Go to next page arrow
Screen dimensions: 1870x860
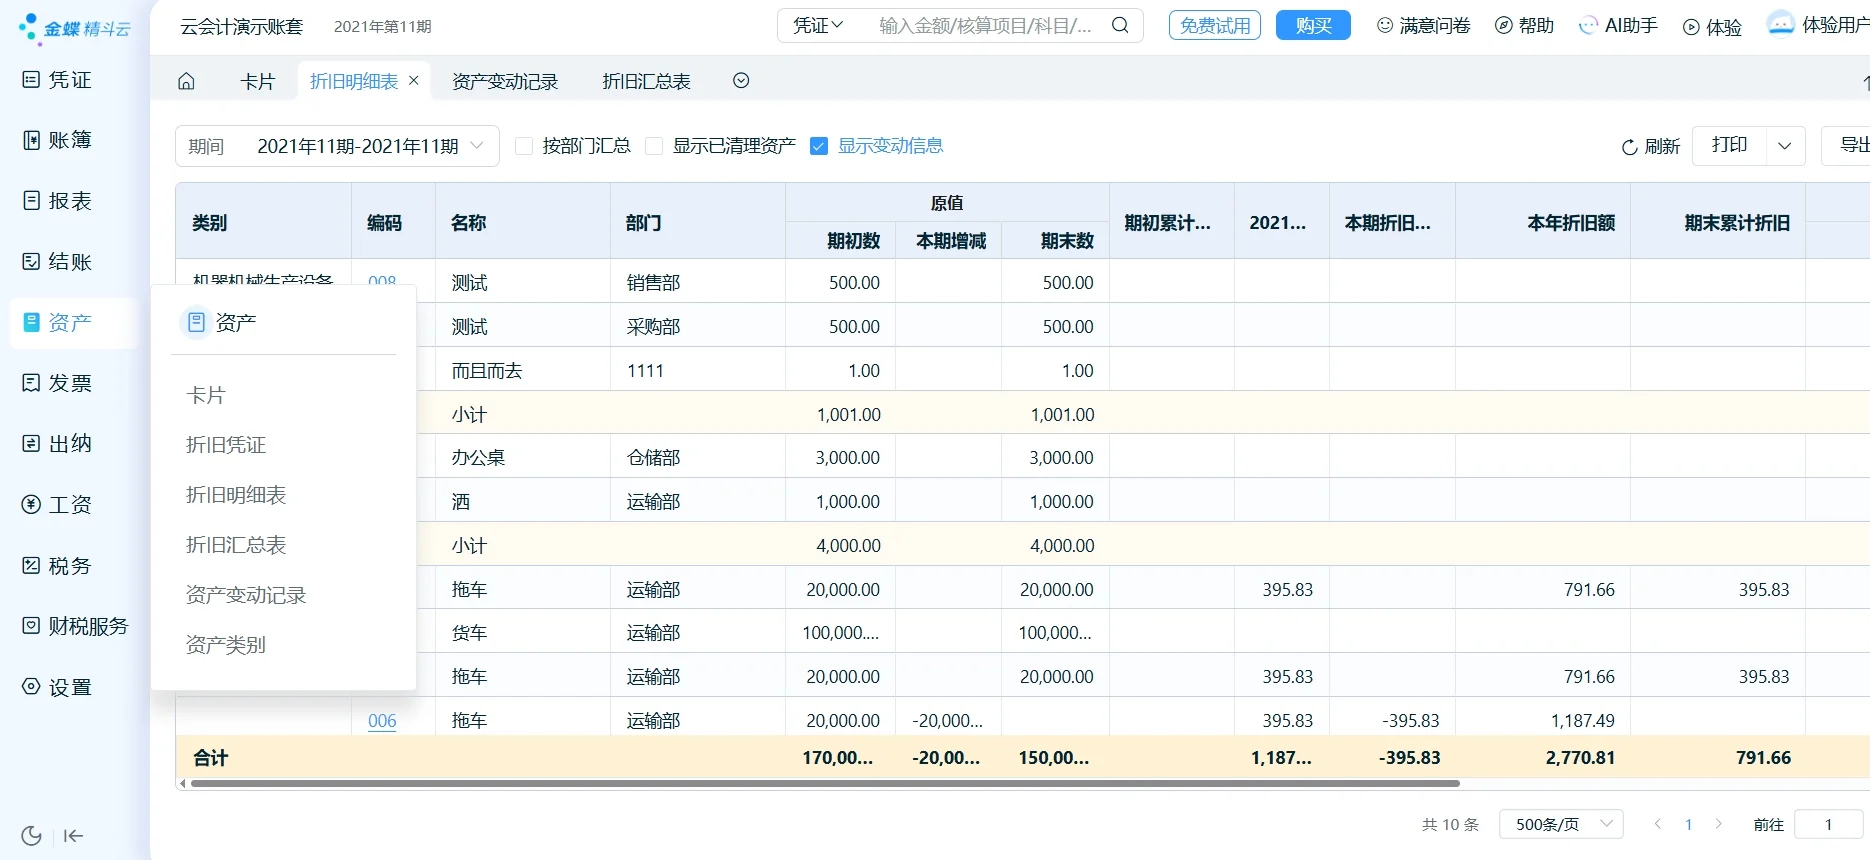coord(1719,824)
